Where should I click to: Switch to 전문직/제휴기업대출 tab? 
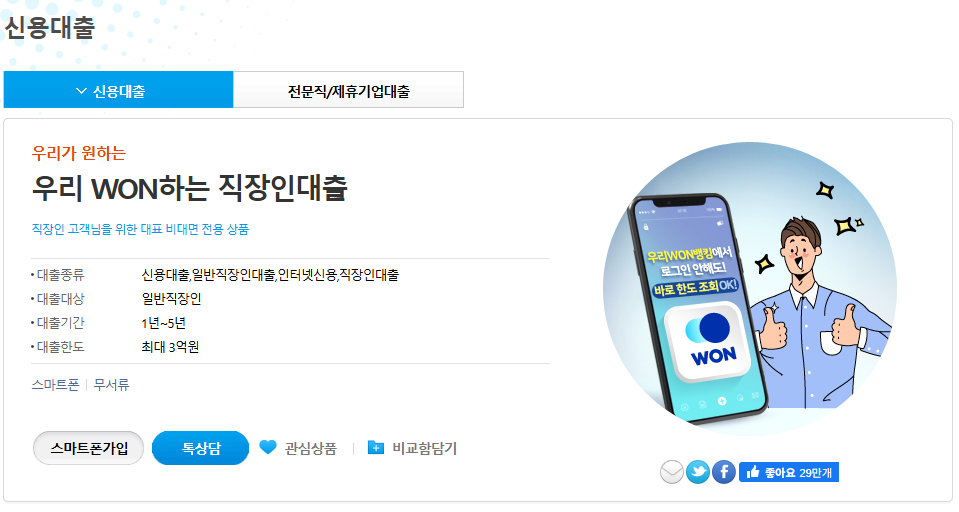coord(349,90)
